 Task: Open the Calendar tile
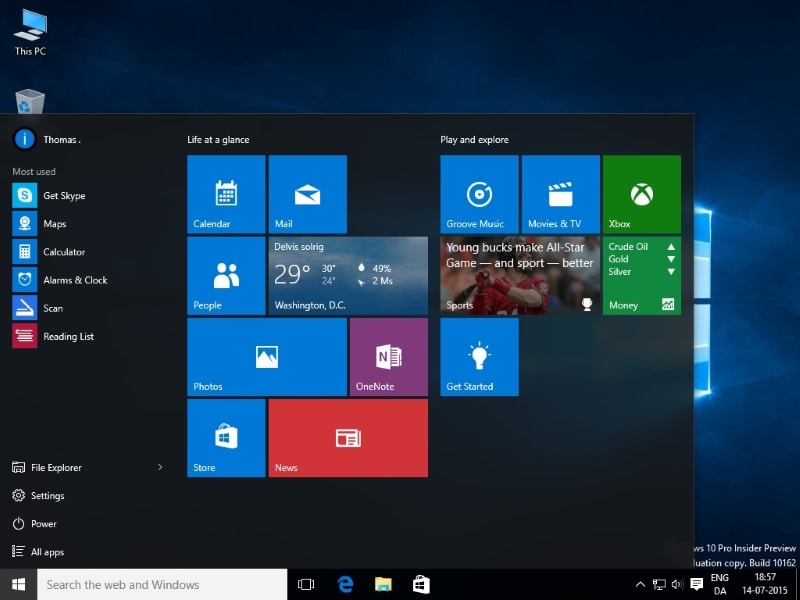coord(226,194)
